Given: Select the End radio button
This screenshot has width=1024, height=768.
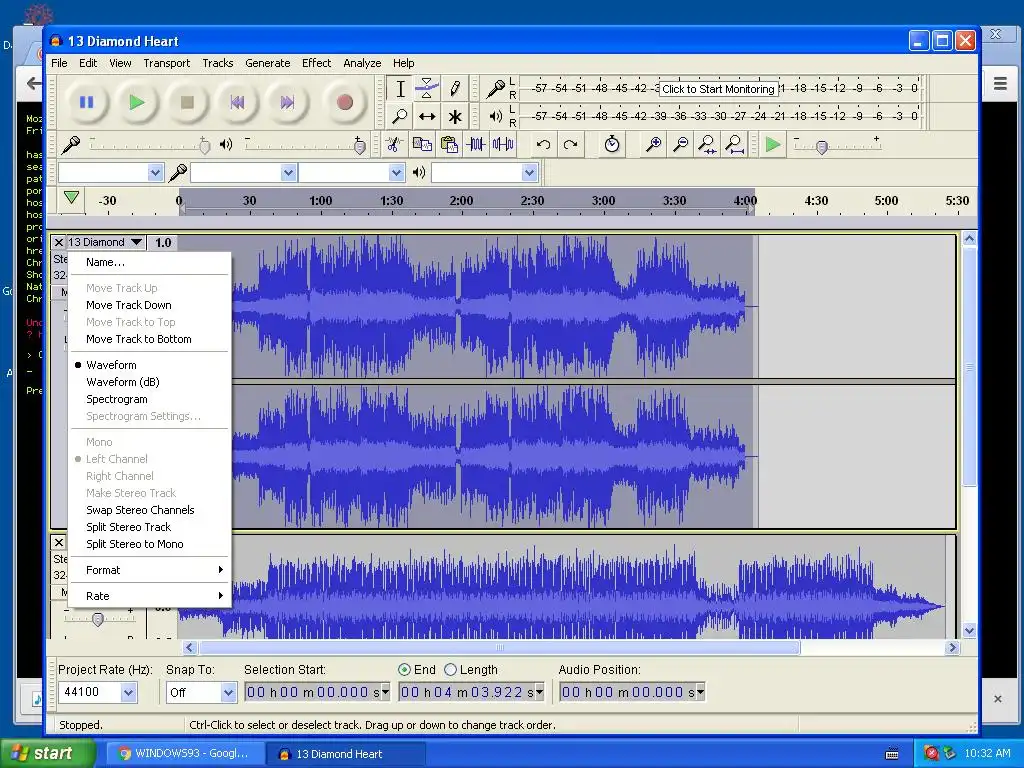Looking at the screenshot, I should point(404,670).
